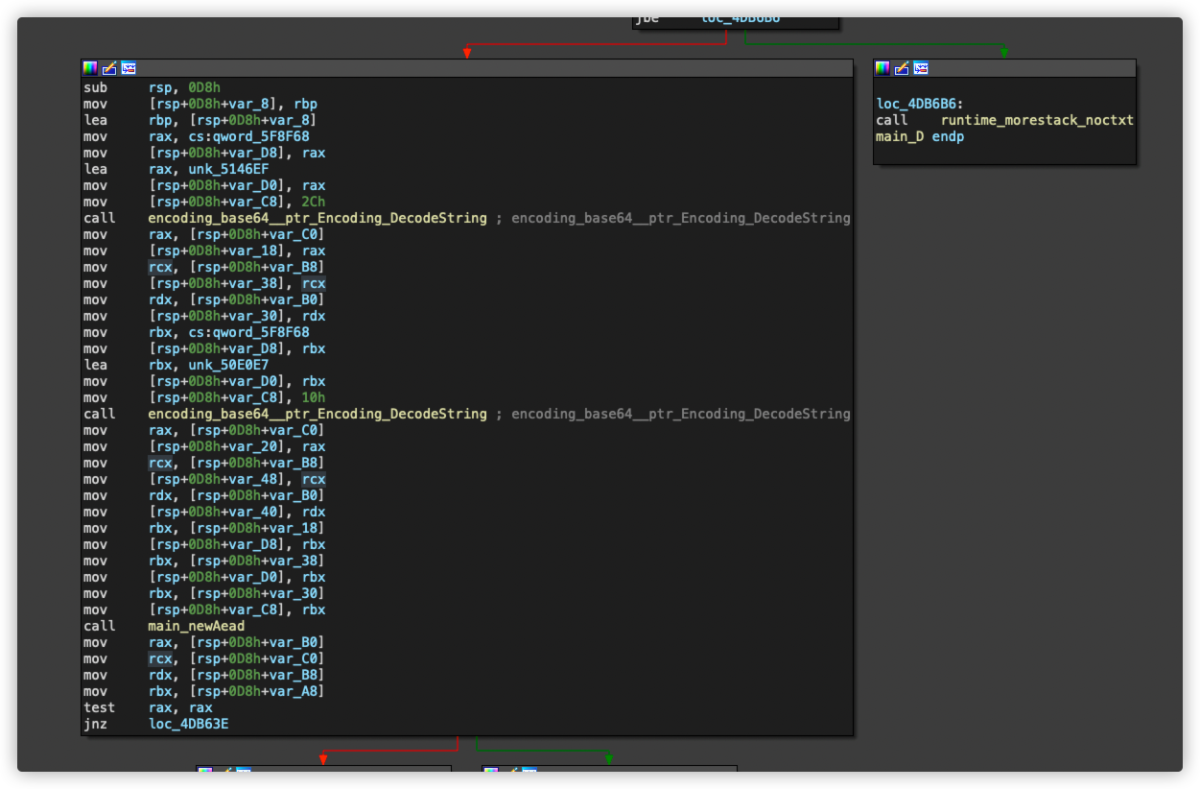
Task: Follow the jnz loc_4DB63E jump target
Action: coord(188,724)
